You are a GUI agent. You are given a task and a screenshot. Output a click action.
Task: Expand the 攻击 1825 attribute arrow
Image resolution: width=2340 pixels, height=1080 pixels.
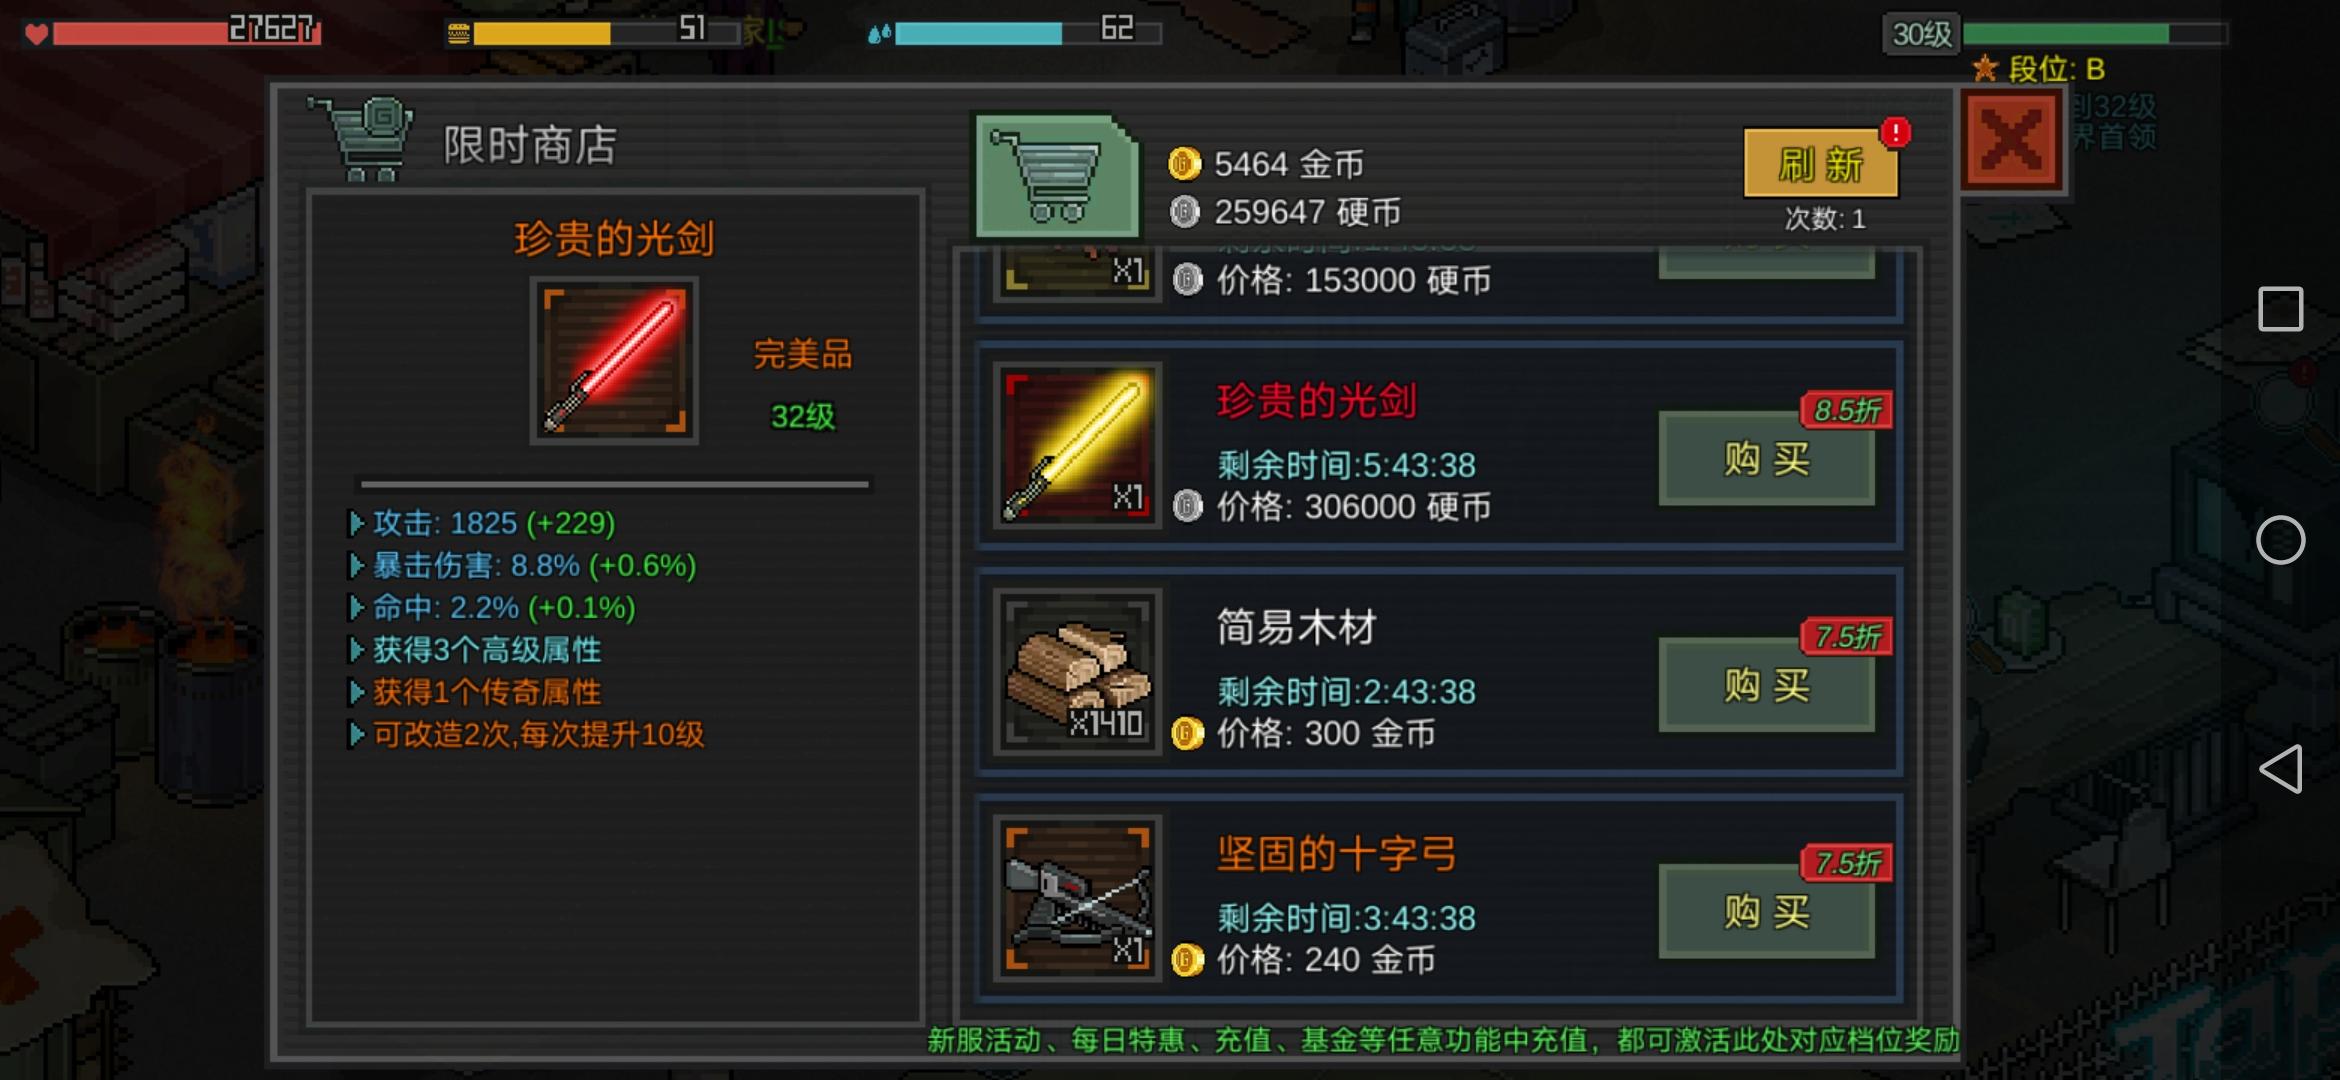tap(356, 523)
